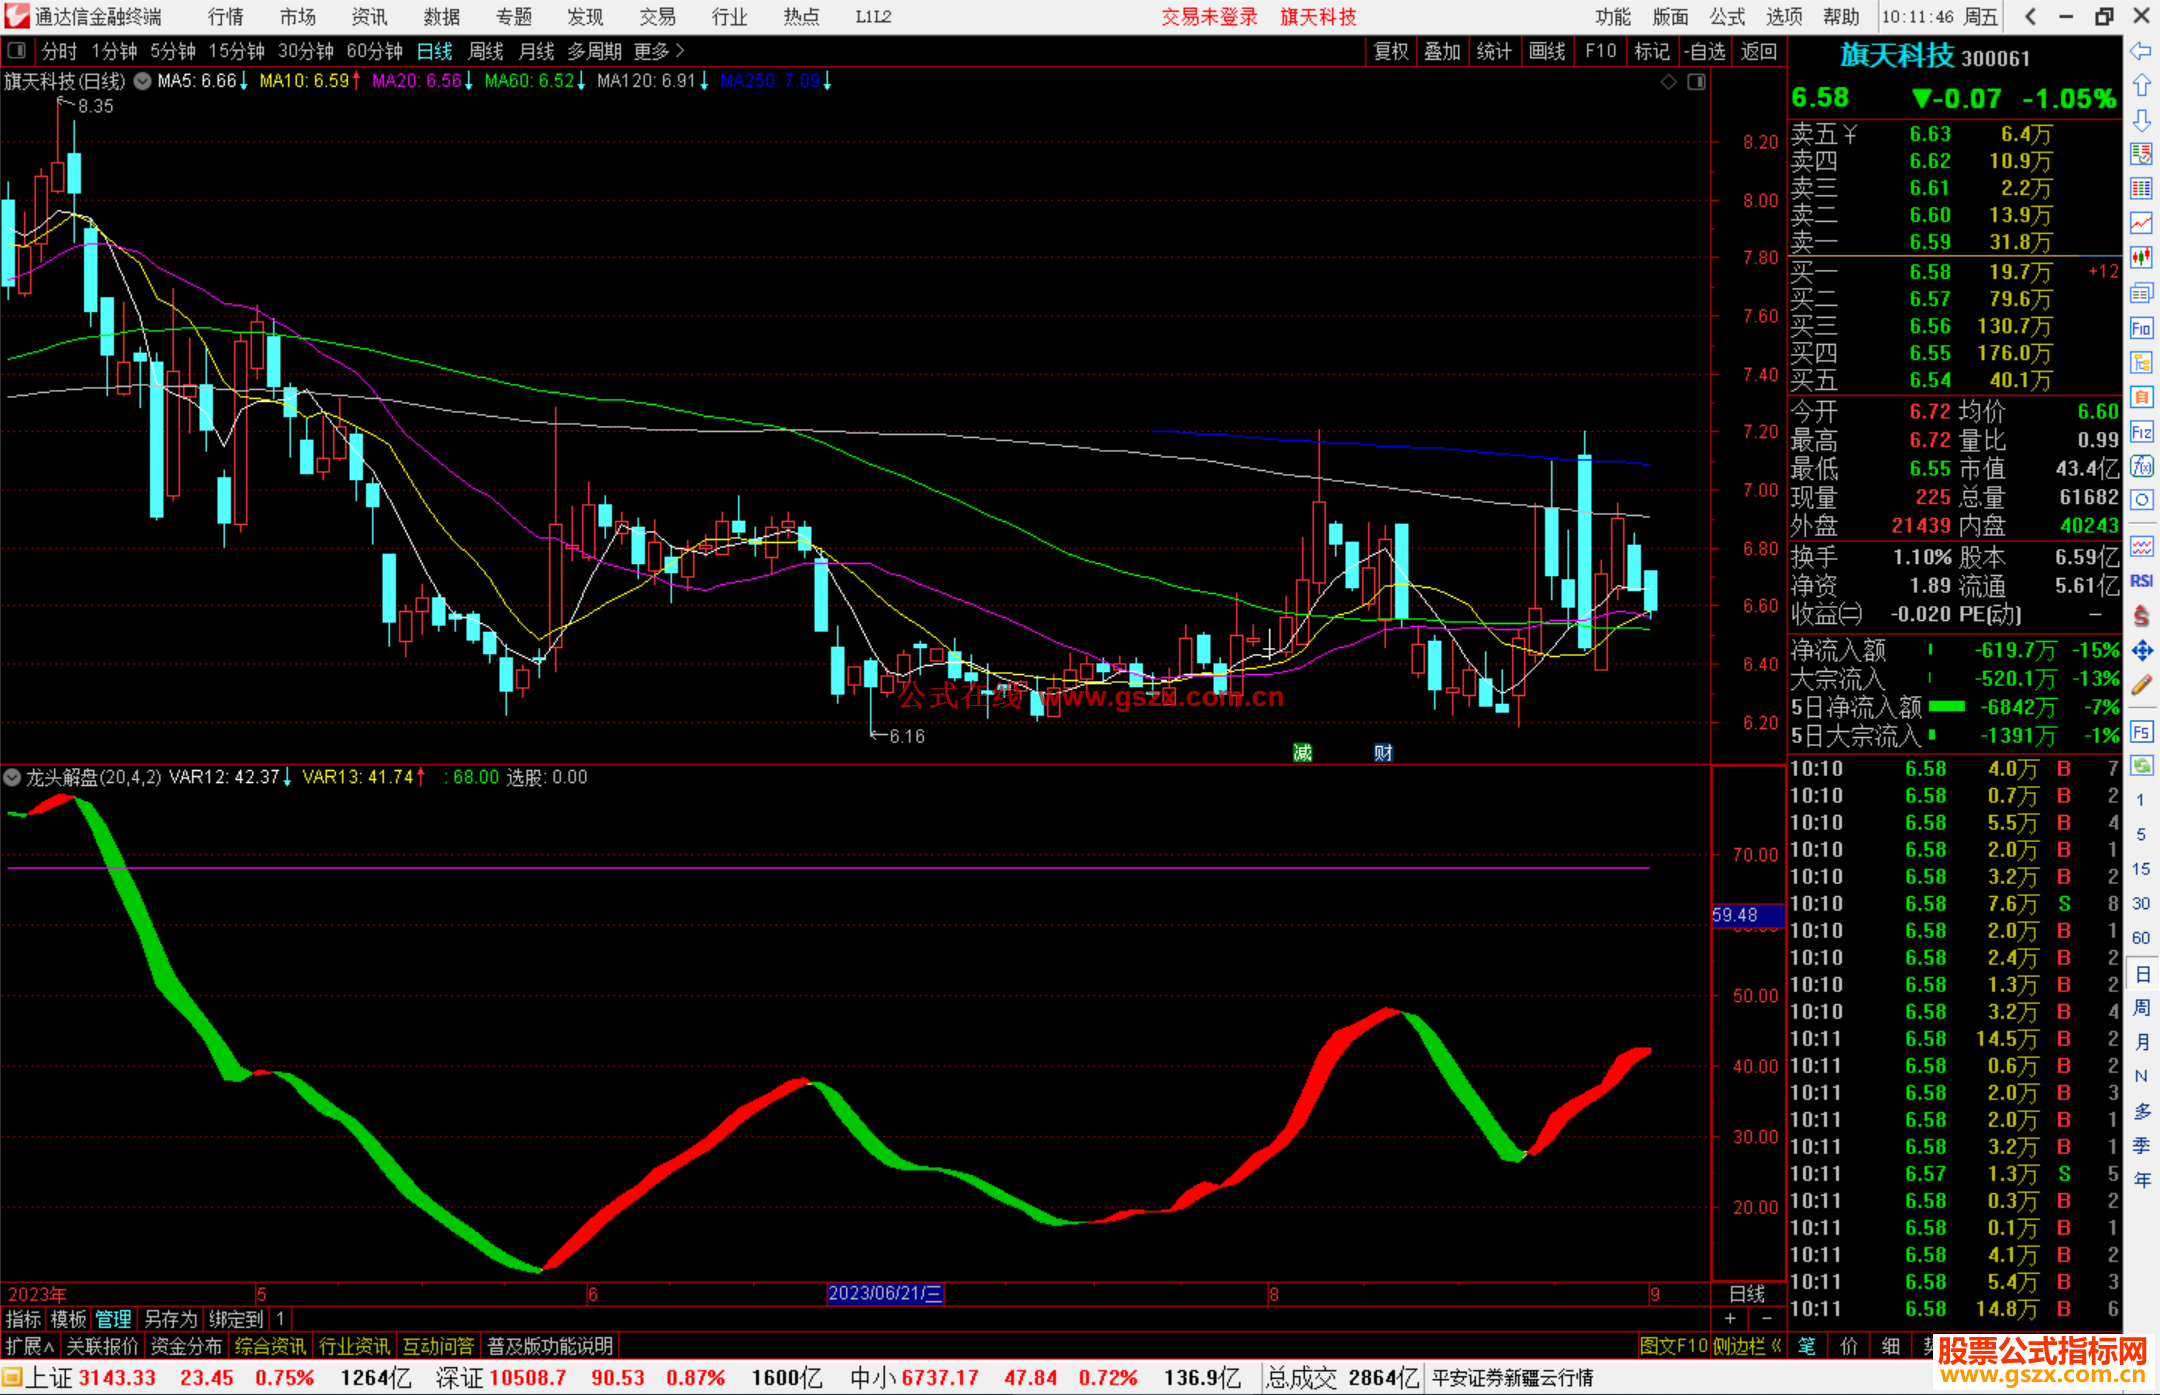Expand the 卖五 order depth arrow
The width and height of the screenshot is (2160, 1395).
[1850, 134]
